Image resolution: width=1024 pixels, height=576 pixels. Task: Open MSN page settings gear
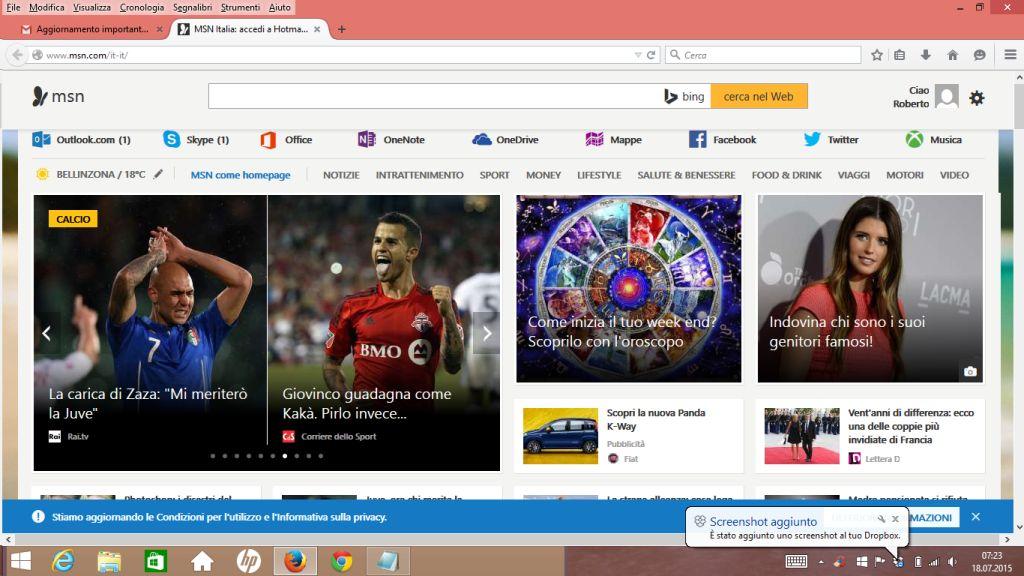(x=976, y=98)
